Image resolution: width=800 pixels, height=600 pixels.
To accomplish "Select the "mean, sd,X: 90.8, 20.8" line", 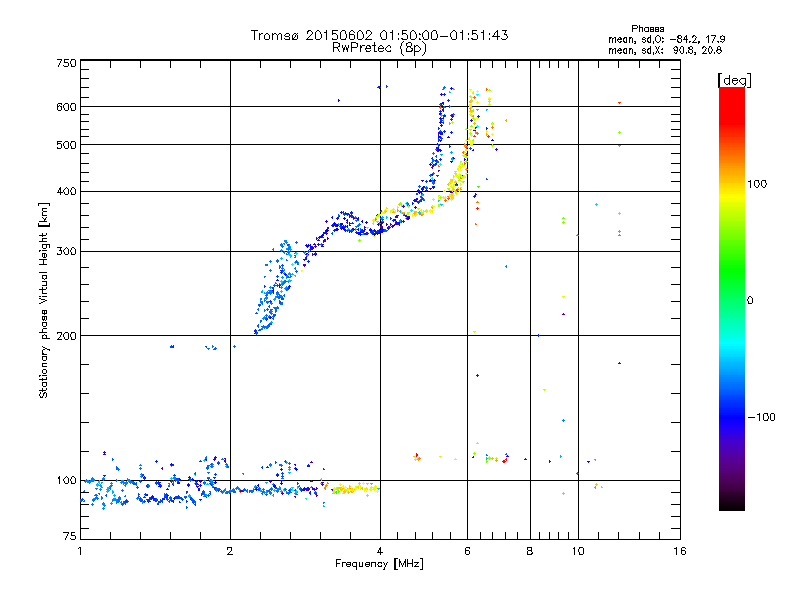I will pos(665,50).
